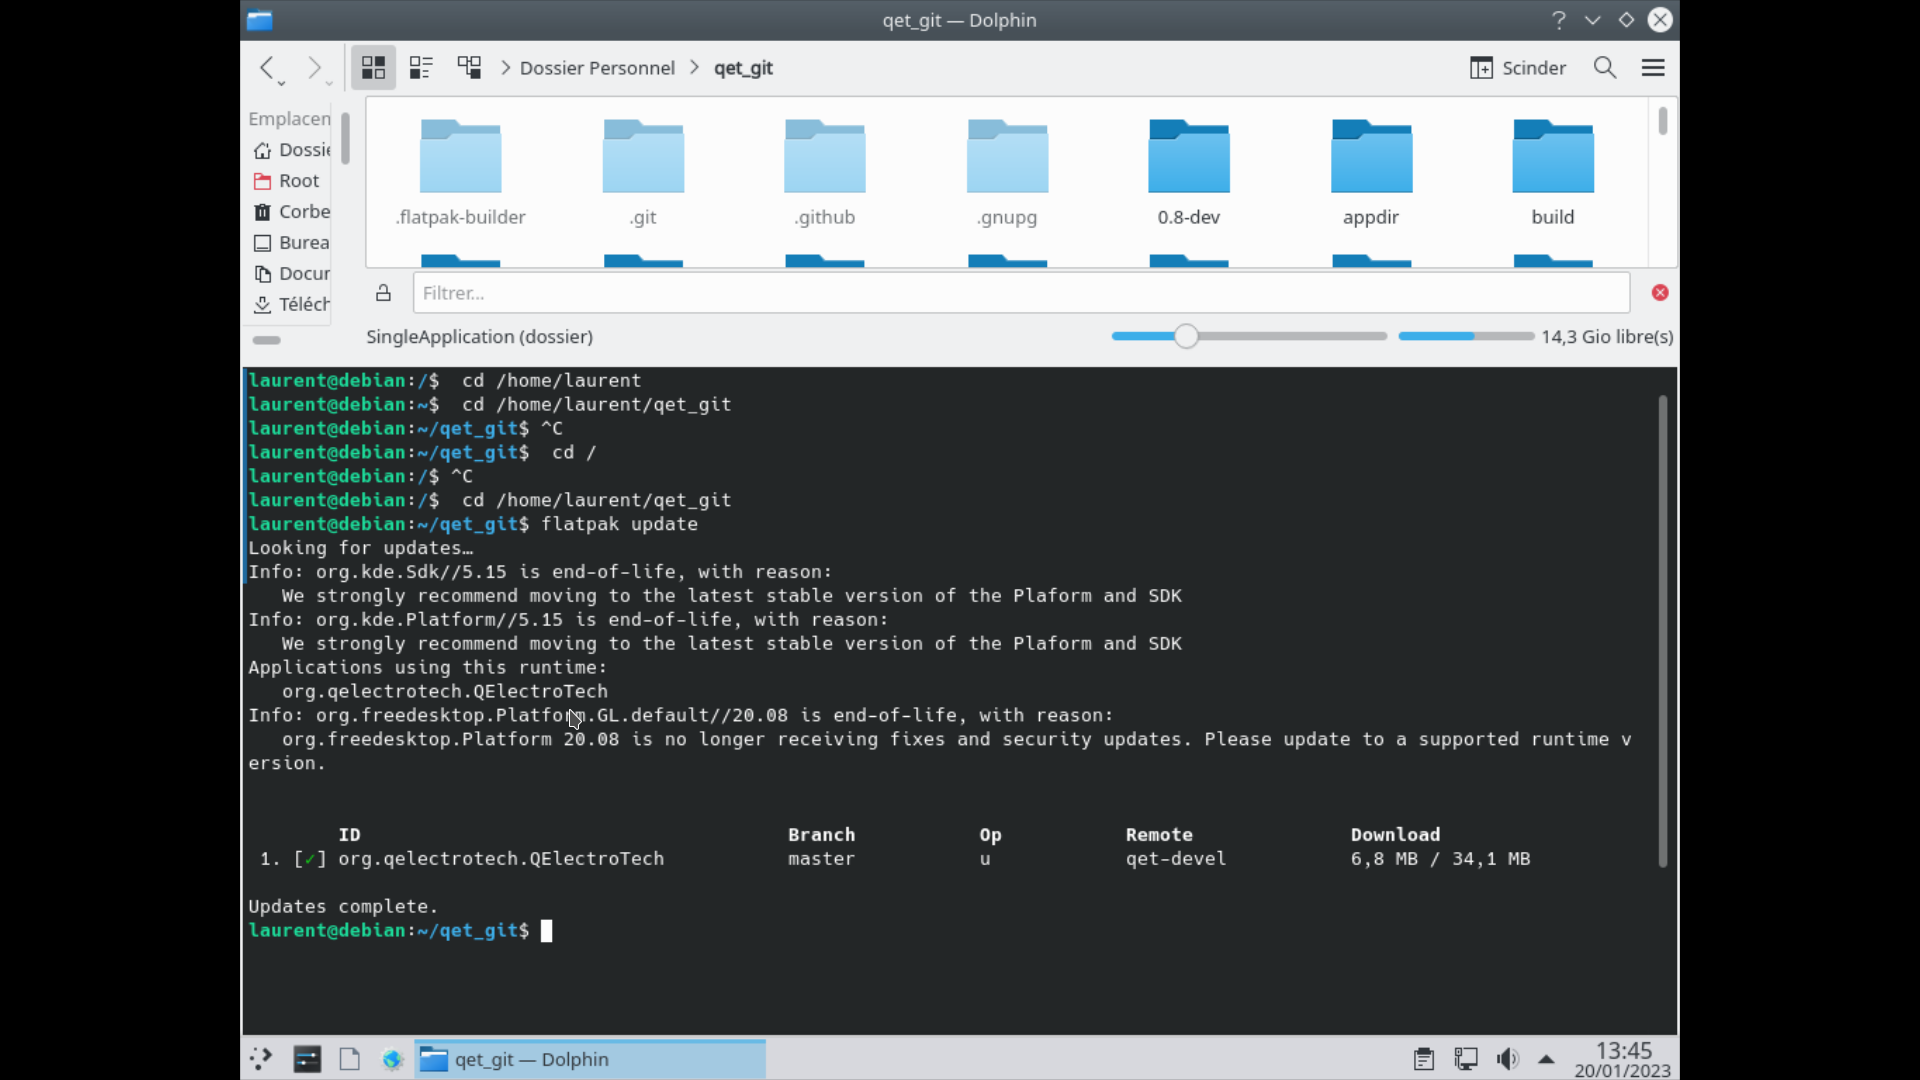
Task: Open the window help question mark
Action: 1558,20
